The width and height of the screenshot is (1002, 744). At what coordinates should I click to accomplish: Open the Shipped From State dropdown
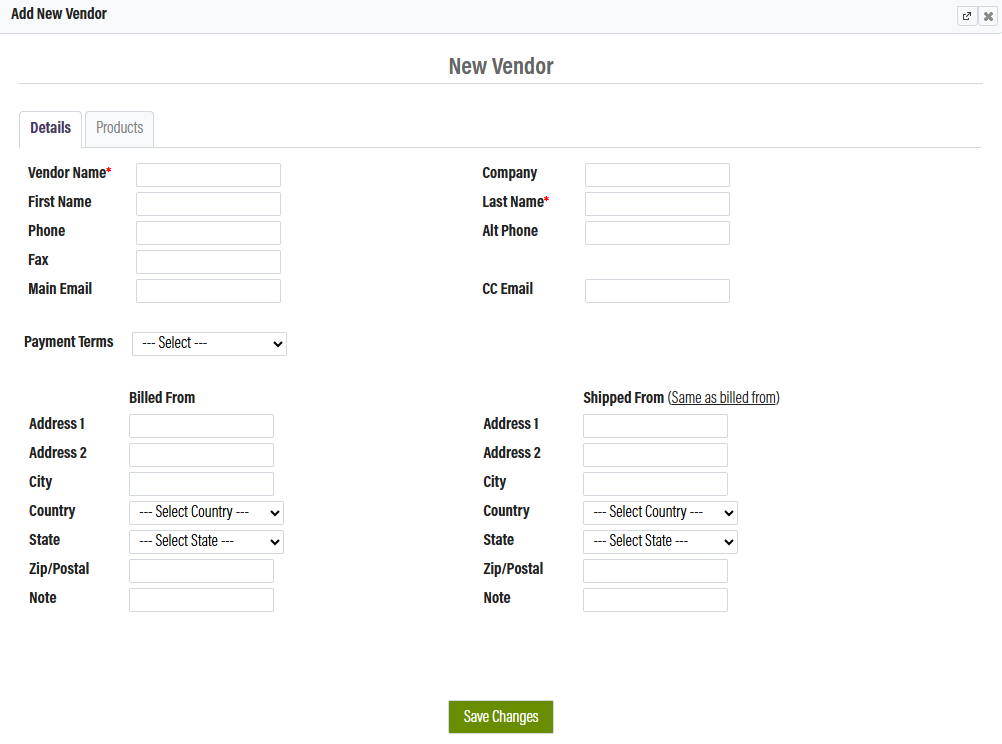pos(660,541)
